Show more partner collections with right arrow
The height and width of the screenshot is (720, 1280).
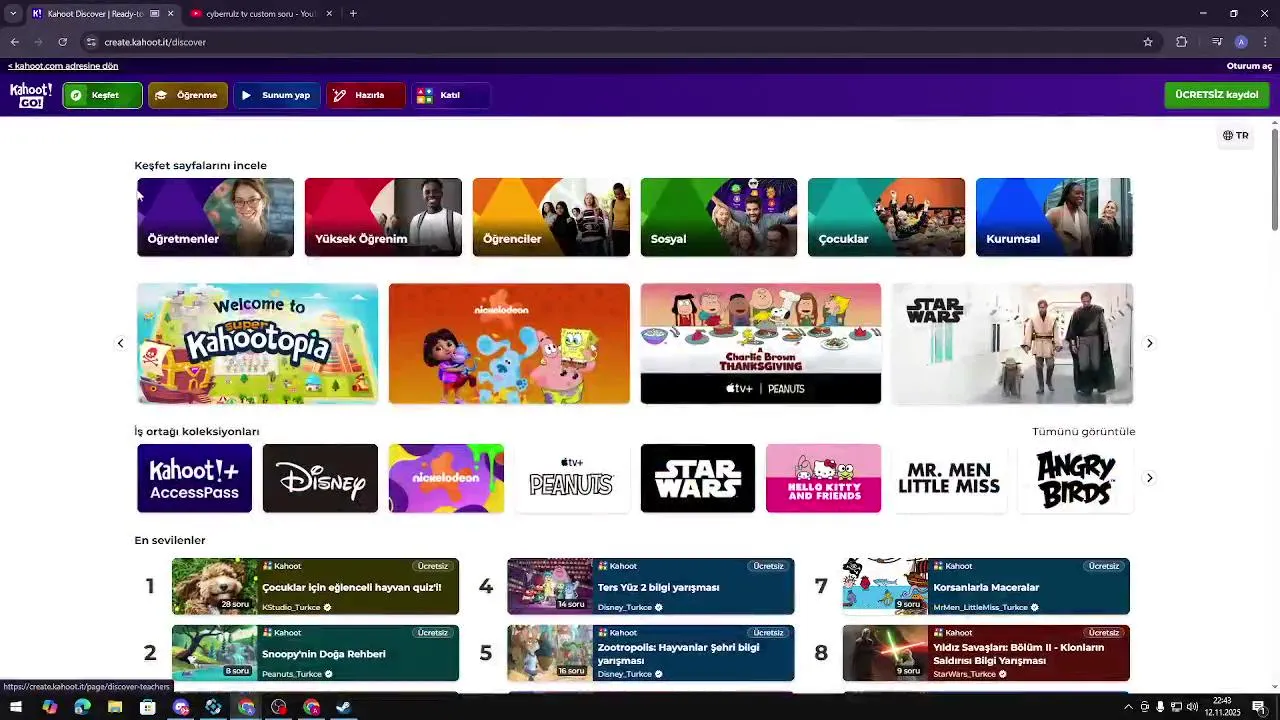click(1149, 478)
